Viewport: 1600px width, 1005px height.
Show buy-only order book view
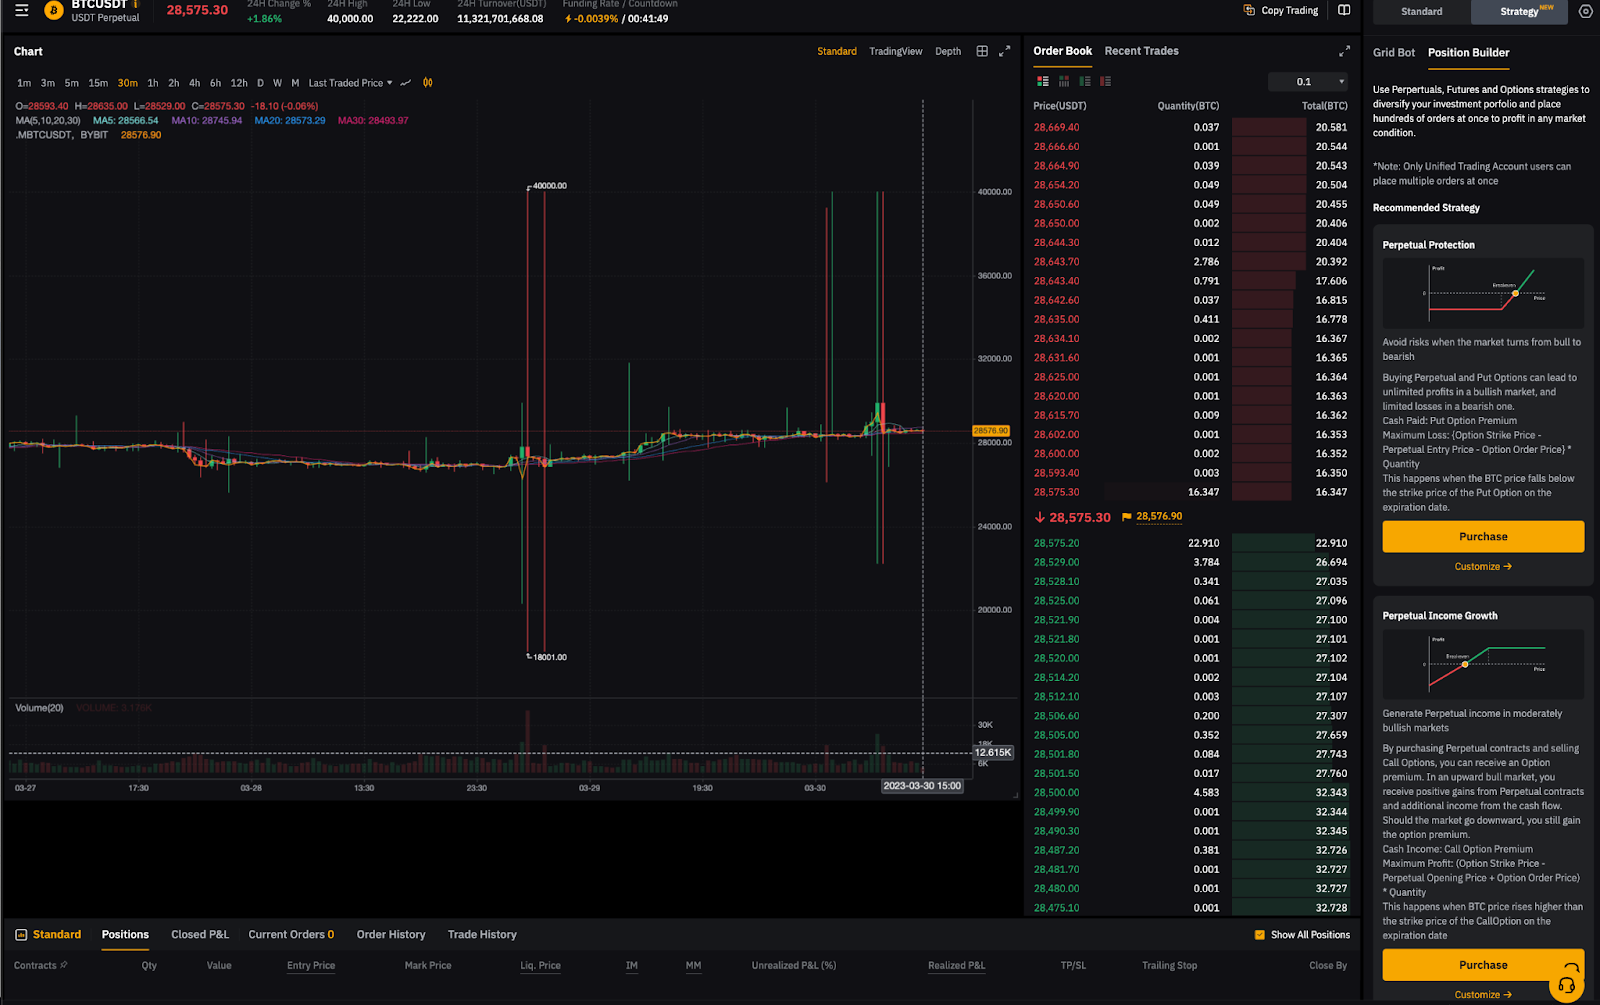1084,81
